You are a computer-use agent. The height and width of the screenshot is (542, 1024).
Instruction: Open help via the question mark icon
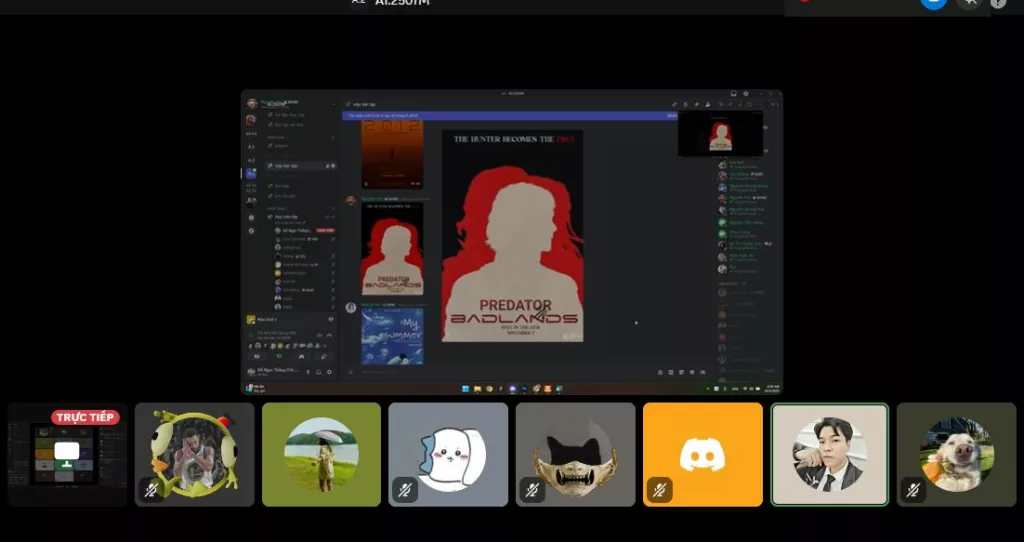click(x=998, y=3)
